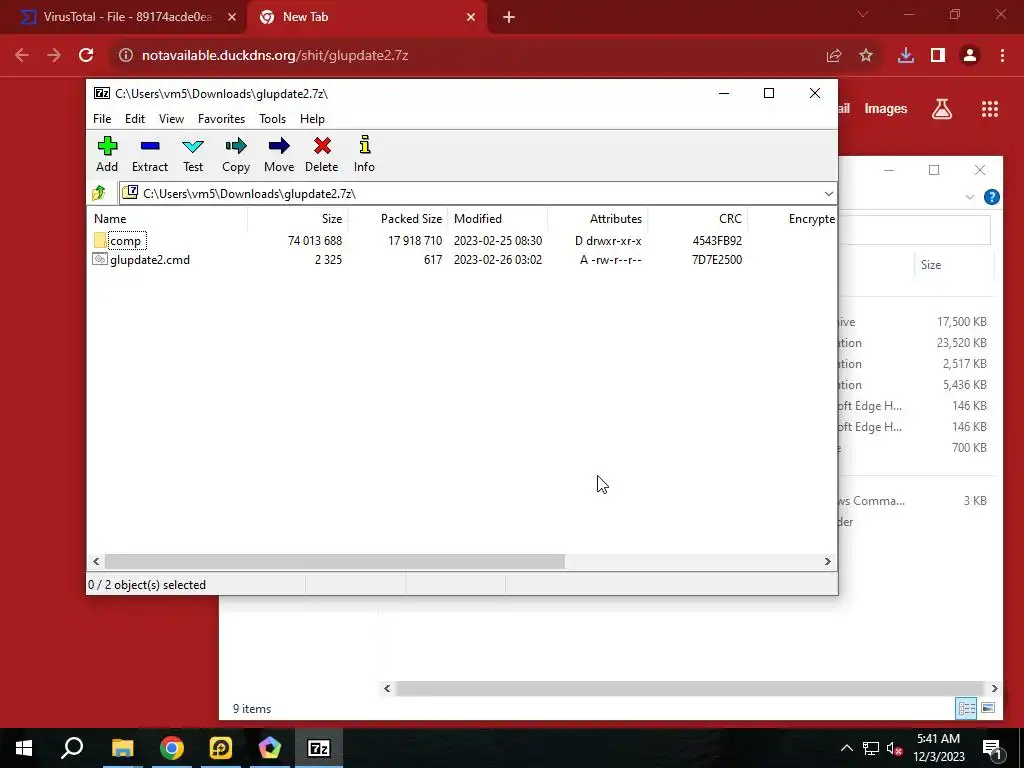
Task: Close the VirusTotal tab
Action: coord(232,18)
